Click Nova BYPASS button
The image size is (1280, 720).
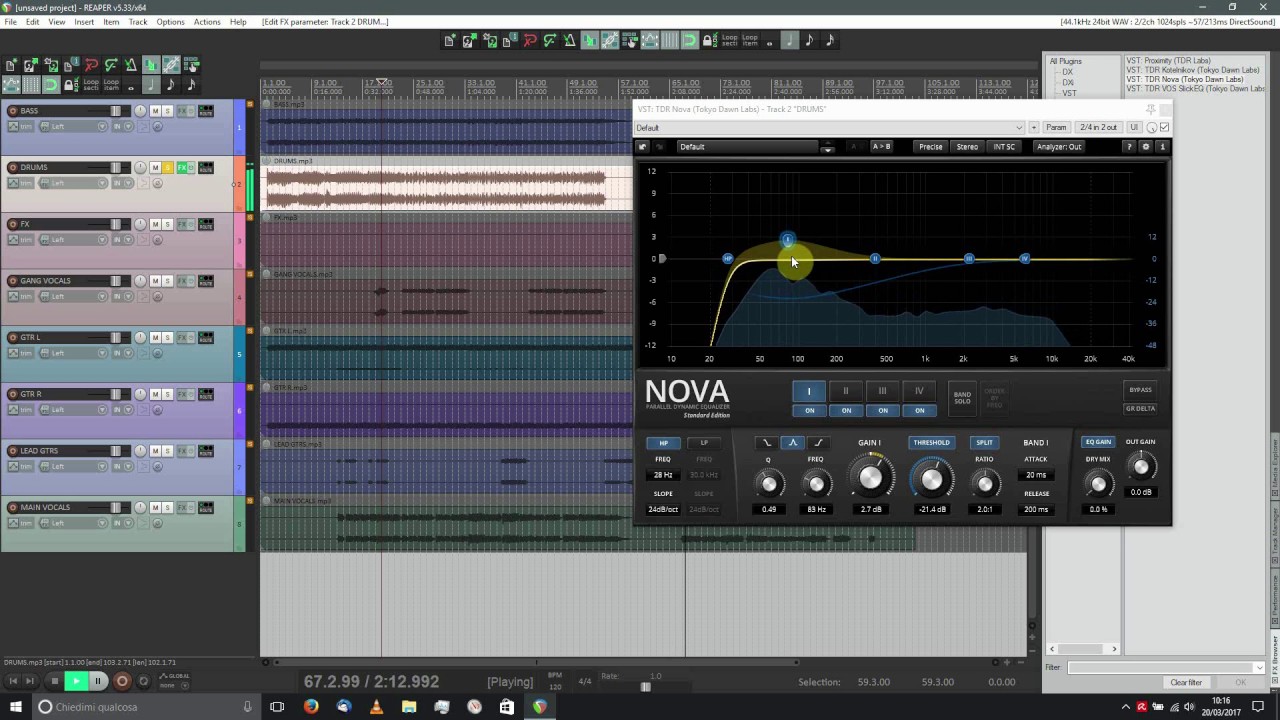pos(1140,390)
